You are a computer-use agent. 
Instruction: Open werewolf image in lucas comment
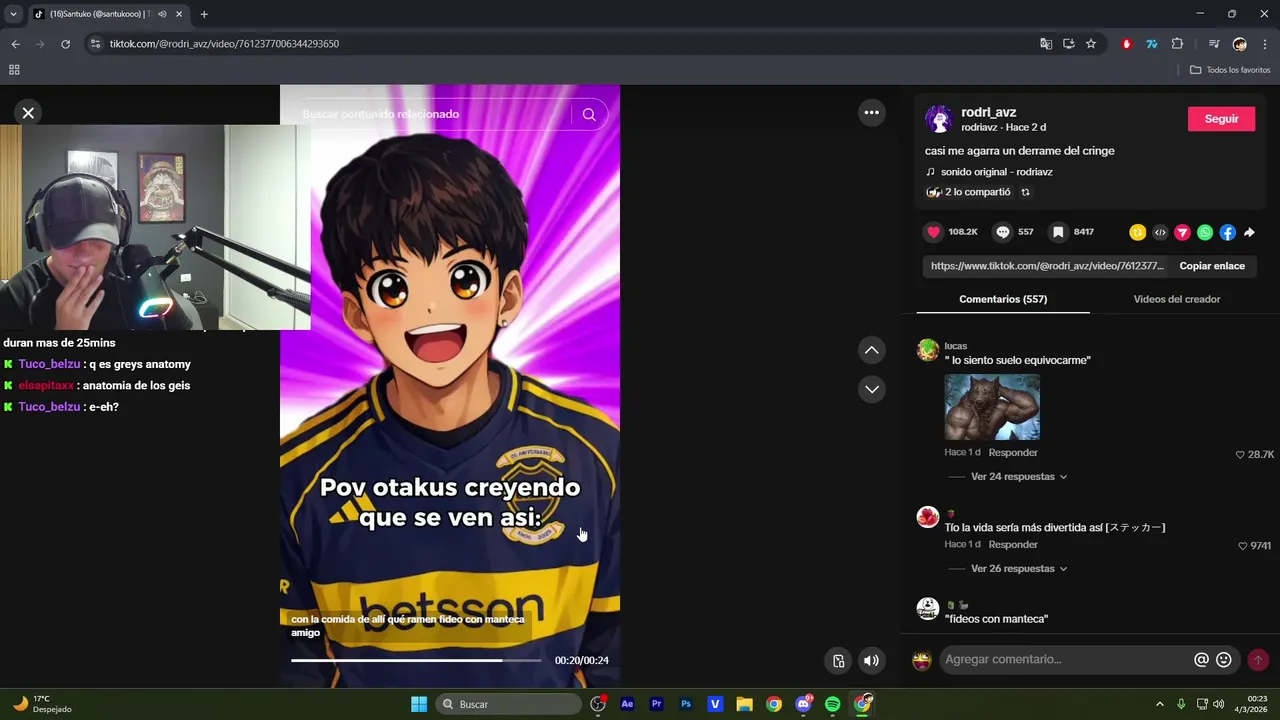pyautogui.click(x=992, y=407)
